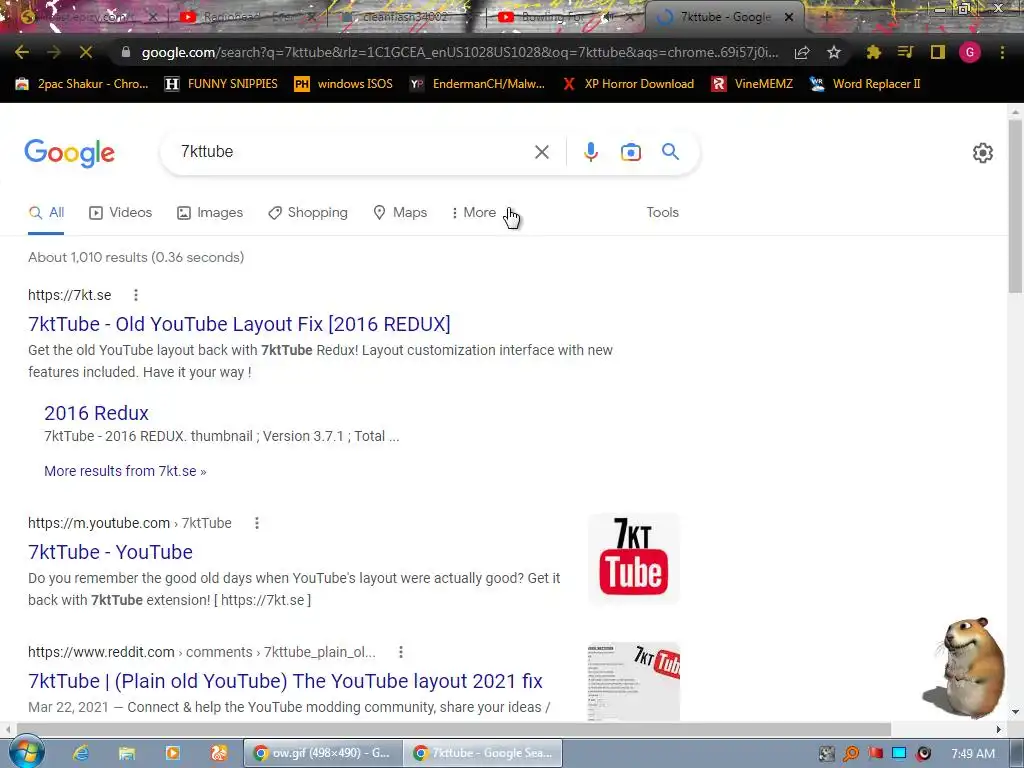Screen dimensions: 1024x768
Task: Switch to Images results
Action: [210, 213]
